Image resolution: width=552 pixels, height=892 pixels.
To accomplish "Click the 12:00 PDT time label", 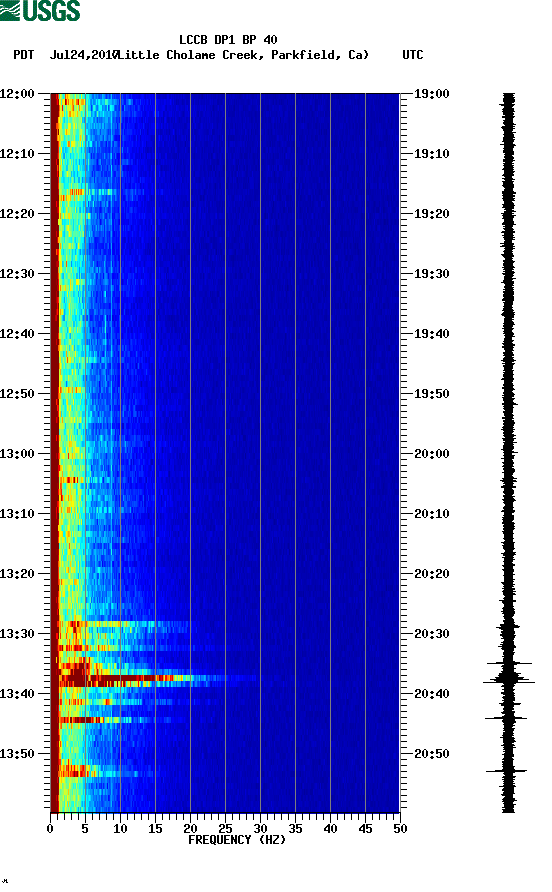I will pyautogui.click(x=18, y=94).
